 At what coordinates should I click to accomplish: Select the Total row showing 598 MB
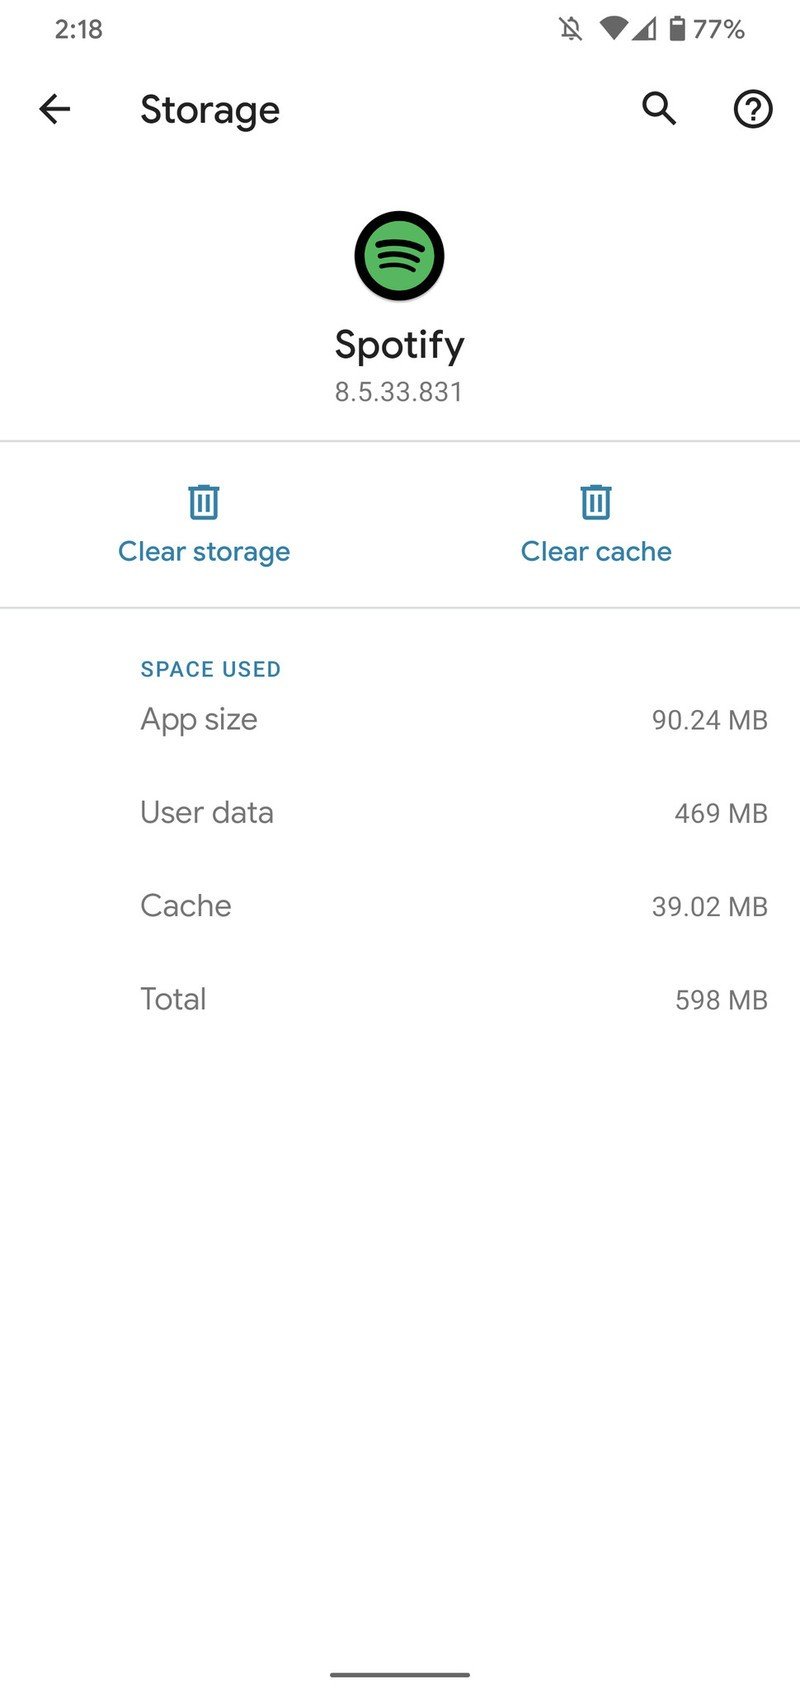(400, 999)
